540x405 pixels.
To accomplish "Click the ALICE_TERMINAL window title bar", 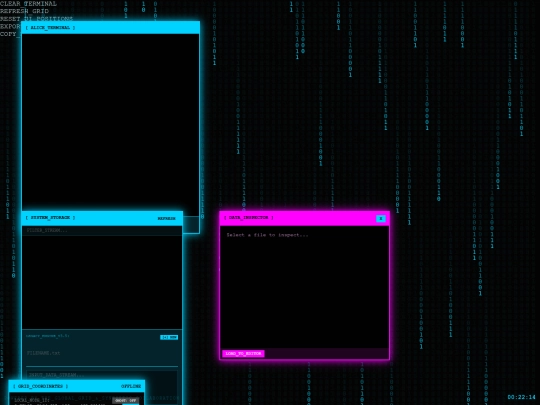I will [111, 28].
